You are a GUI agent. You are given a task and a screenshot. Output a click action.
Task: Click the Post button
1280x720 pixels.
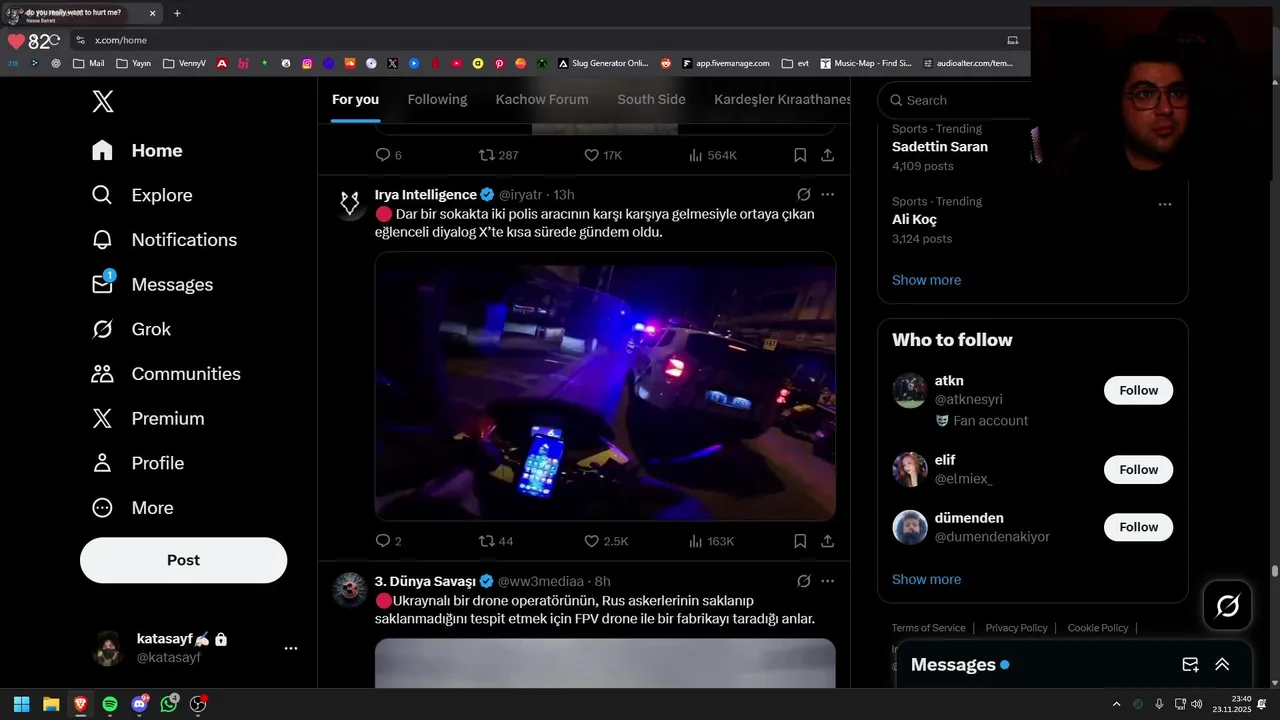[183, 560]
